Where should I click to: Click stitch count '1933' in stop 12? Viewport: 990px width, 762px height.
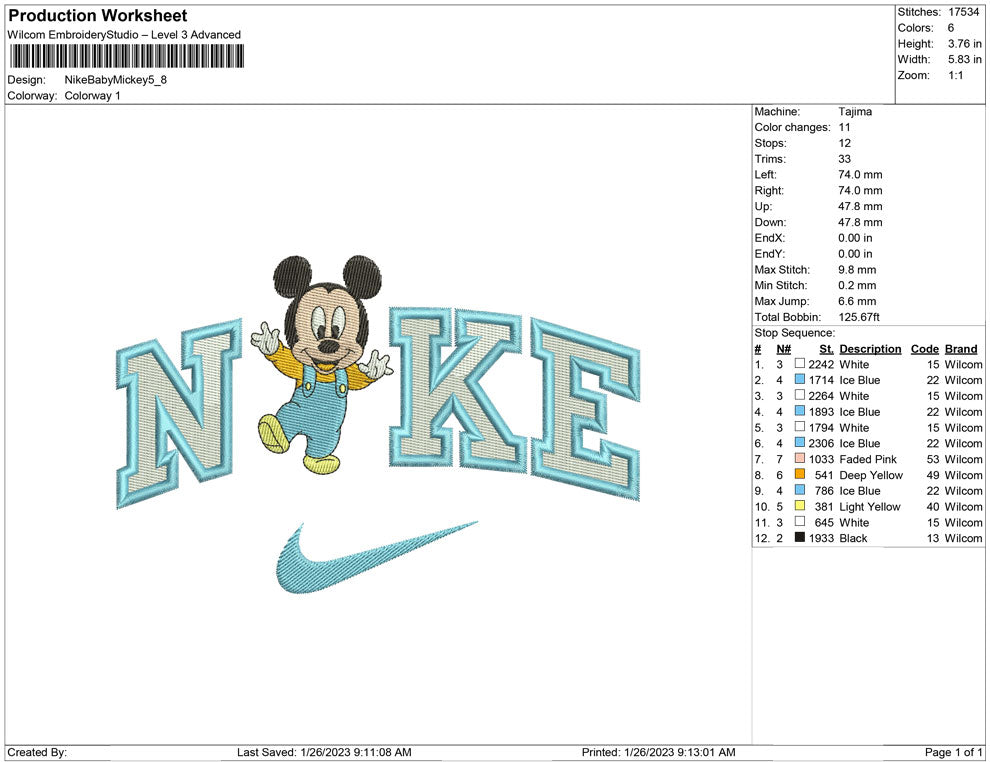pos(821,538)
